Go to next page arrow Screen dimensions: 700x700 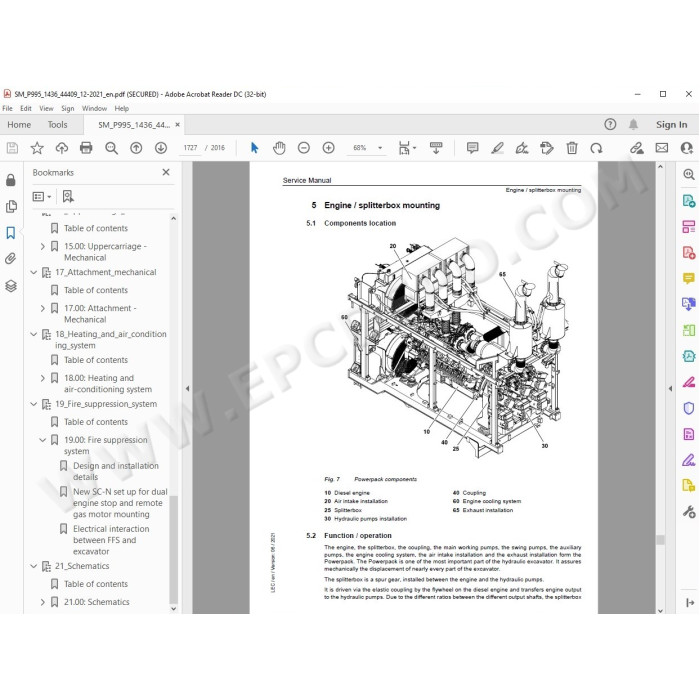pyautogui.click(x=161, y=148)
